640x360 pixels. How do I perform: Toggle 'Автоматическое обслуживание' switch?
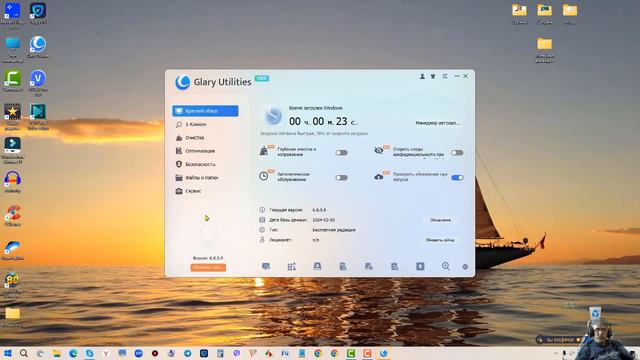click(x=342, y=178)
